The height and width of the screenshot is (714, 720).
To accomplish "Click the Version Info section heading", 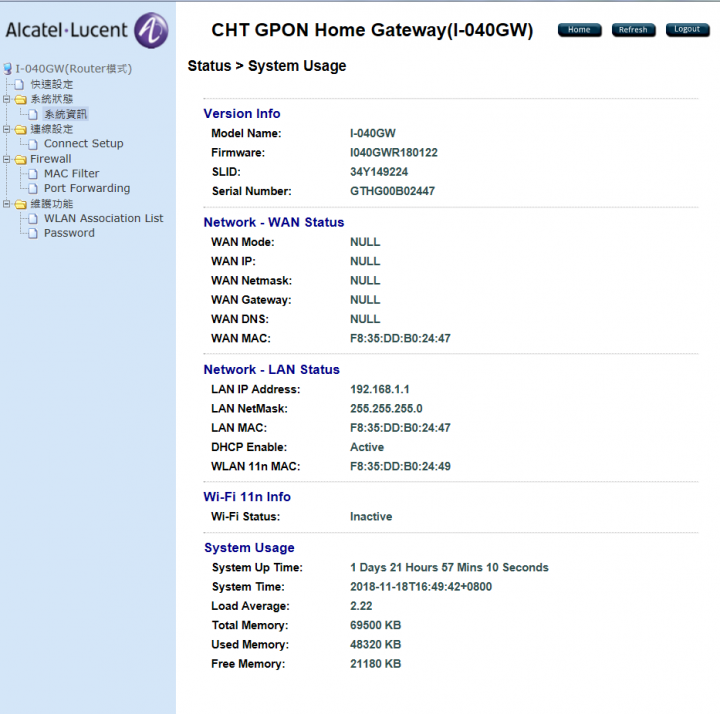I will click(x=242, y=113).
